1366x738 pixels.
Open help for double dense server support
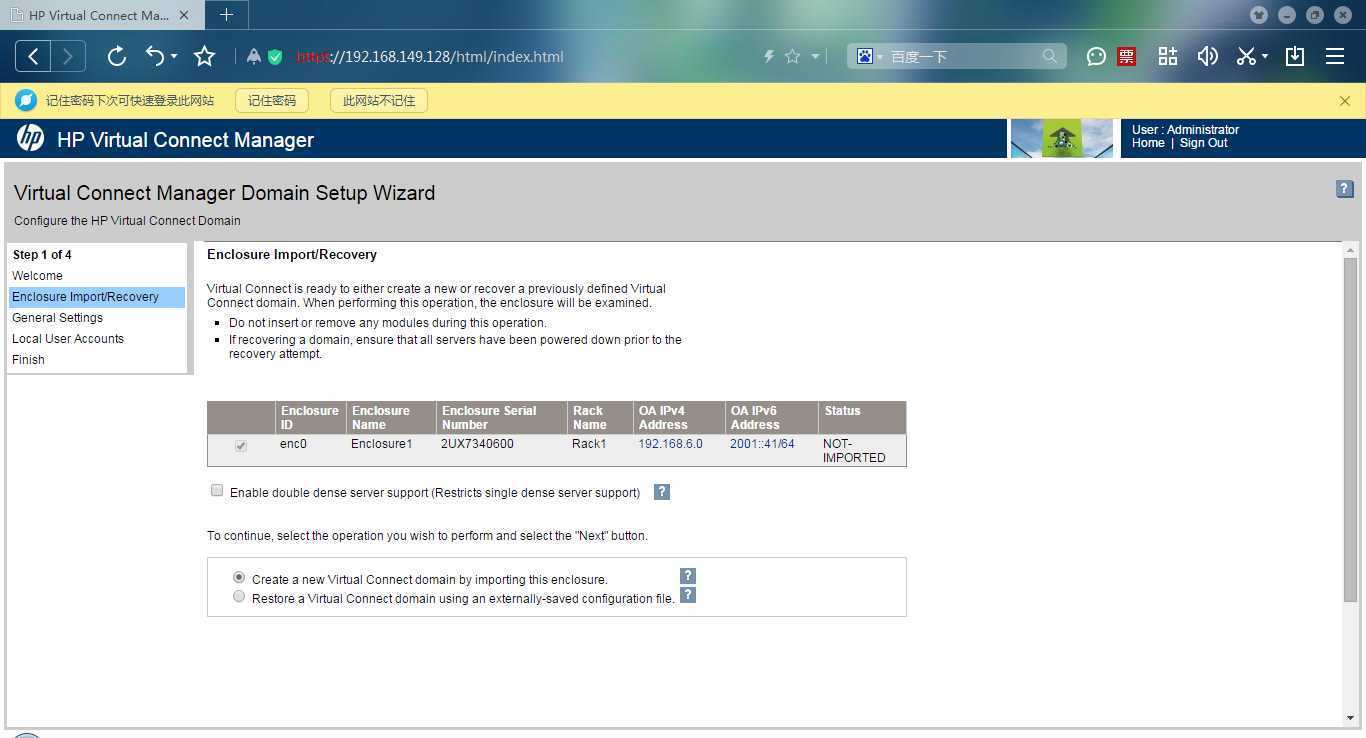[662, 492]
